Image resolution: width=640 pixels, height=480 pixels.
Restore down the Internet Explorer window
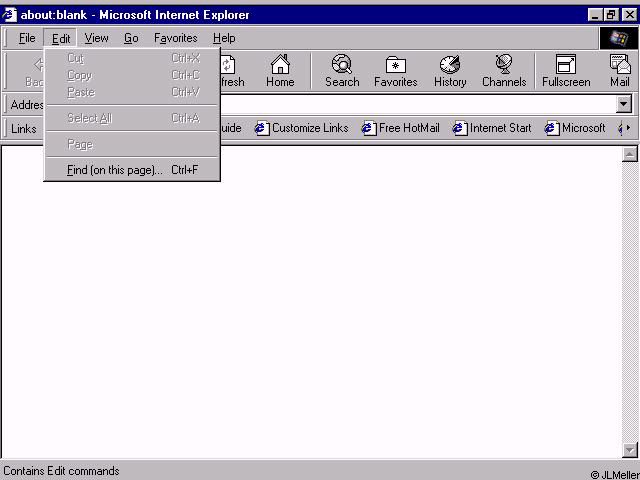pyautogui.click(x=611, y=15)
